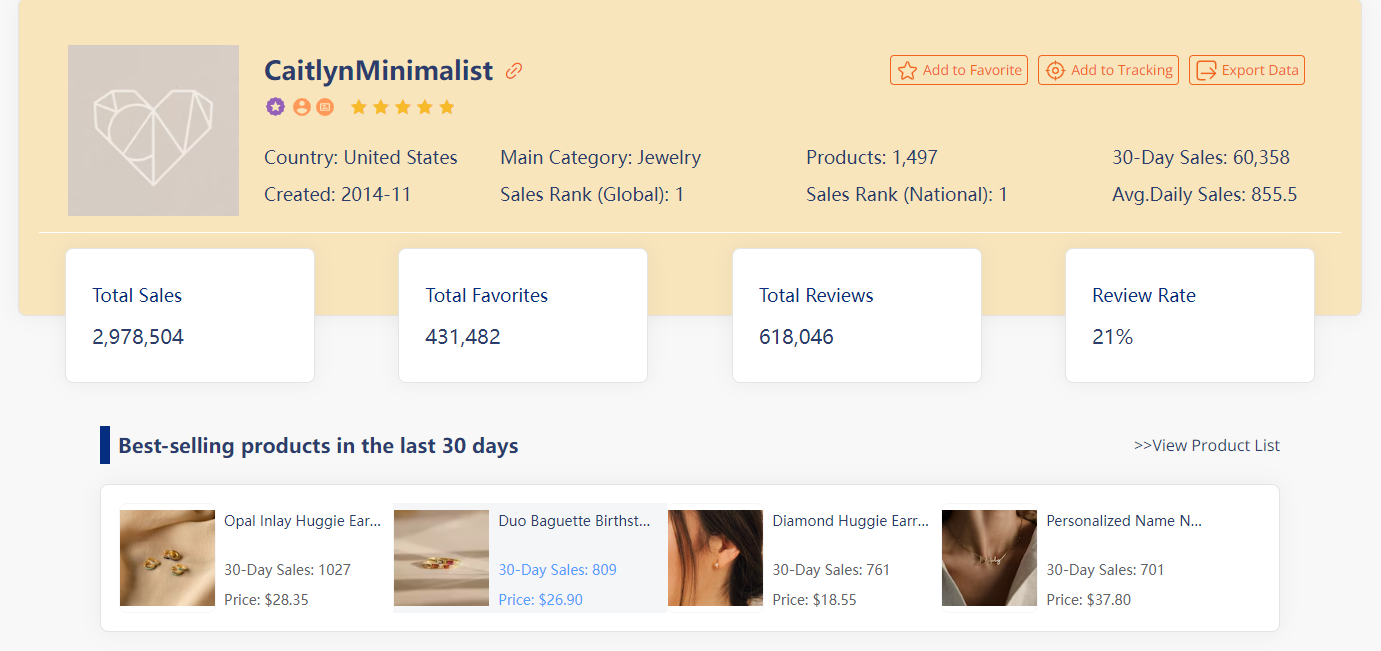
Task: Select the Total Reviews card
Action: point(856,315)
